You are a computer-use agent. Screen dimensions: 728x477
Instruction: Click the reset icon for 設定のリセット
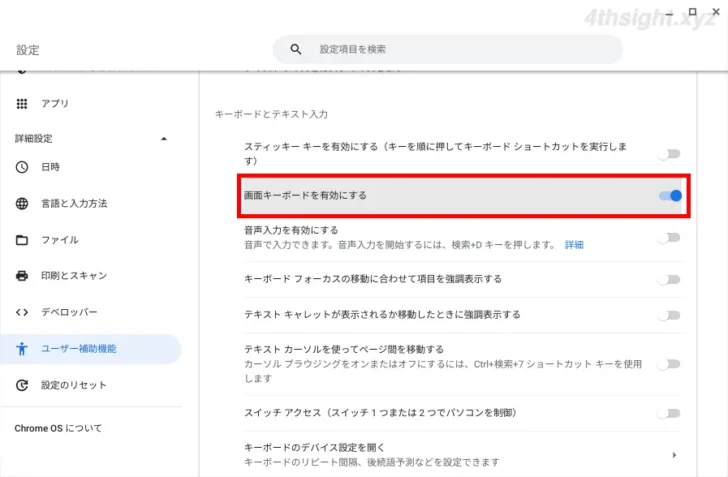pyautogui.click(x=22, y=385)
